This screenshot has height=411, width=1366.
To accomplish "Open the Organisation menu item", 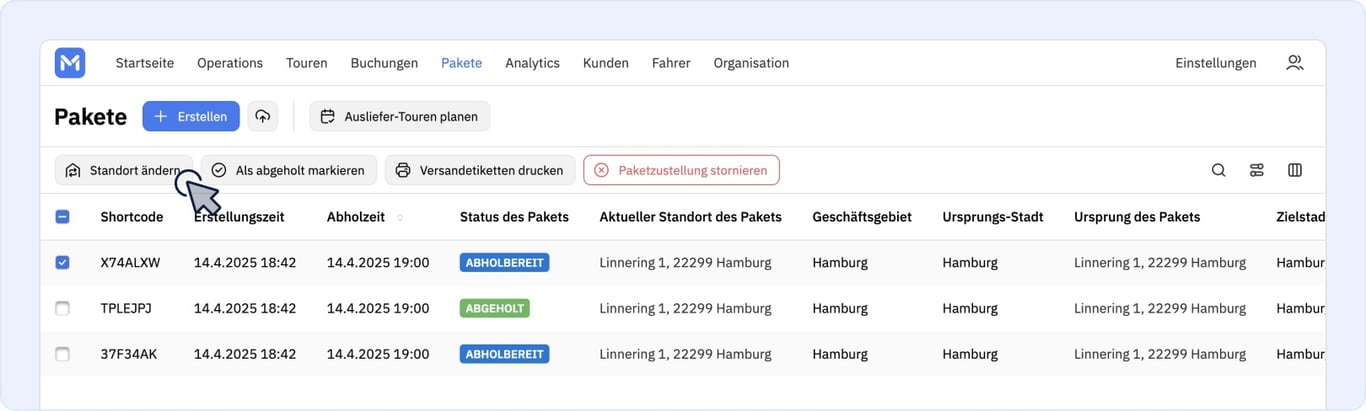I will (x=751, y=63).
